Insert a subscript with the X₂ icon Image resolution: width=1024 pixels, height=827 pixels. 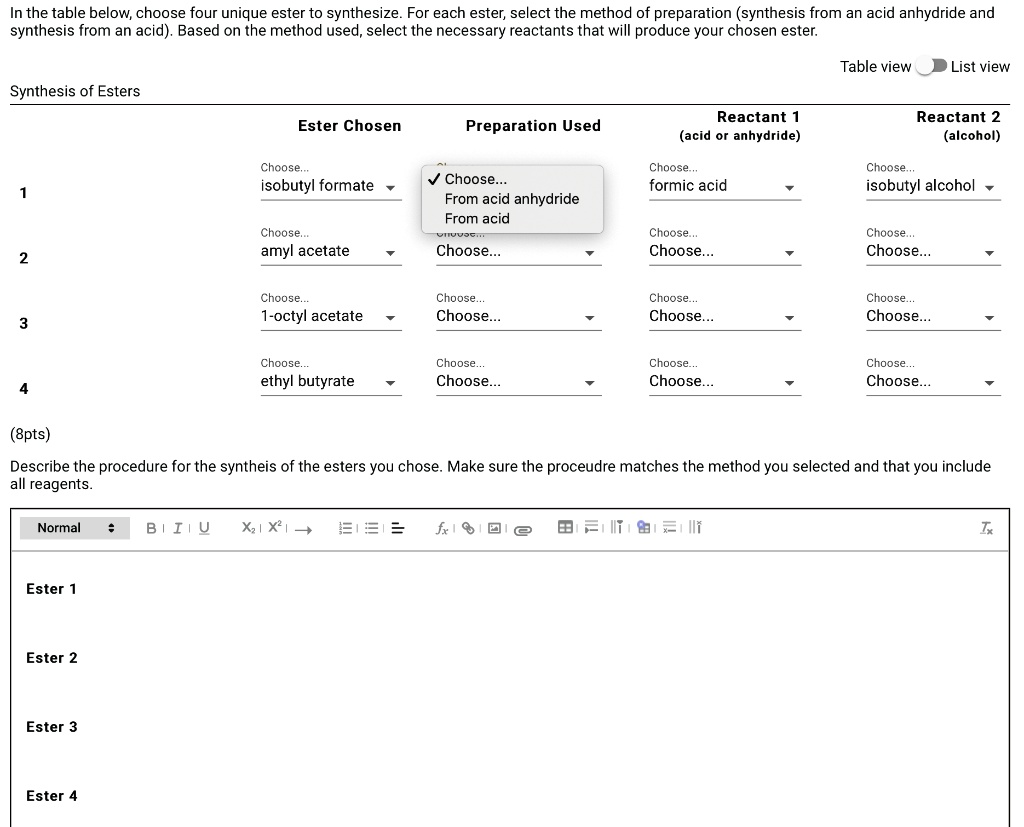248,527
